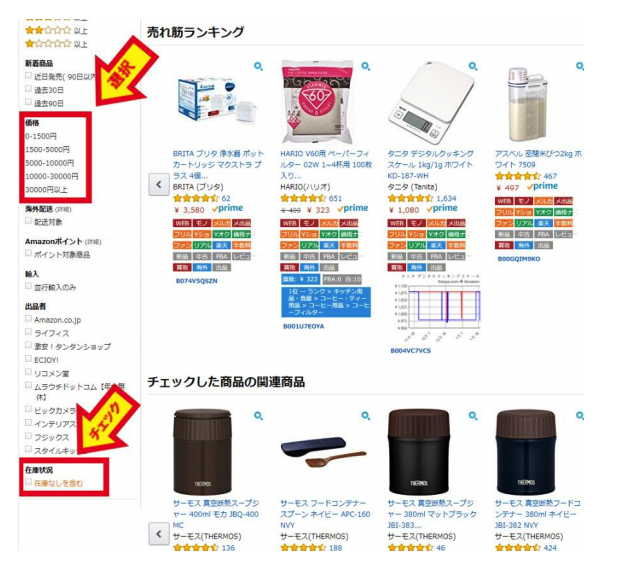Select the 1500-5000円 price range filter
Screen dimensions: 629x576
[x=47, y=150]
